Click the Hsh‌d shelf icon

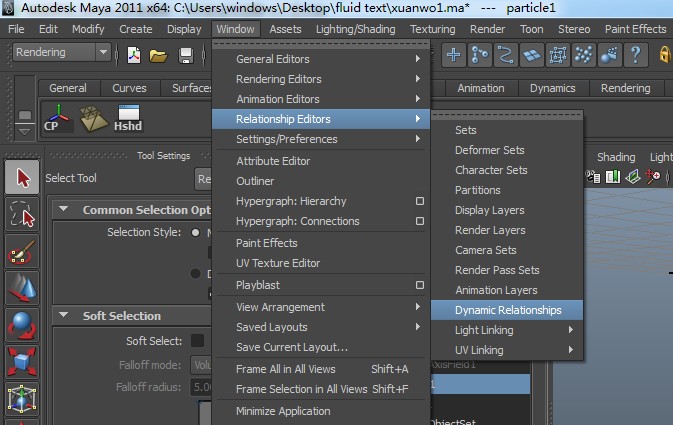click(x=128, y=118)
